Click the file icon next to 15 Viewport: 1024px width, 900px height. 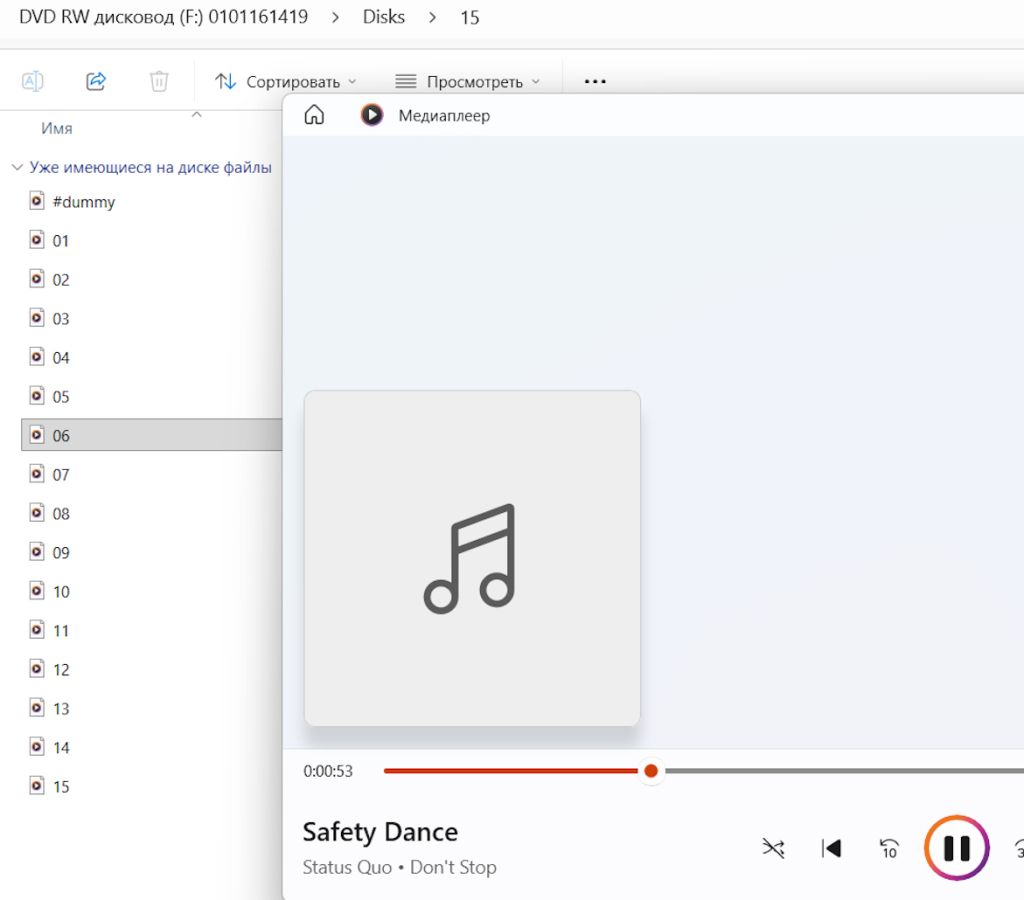[37, 786]
